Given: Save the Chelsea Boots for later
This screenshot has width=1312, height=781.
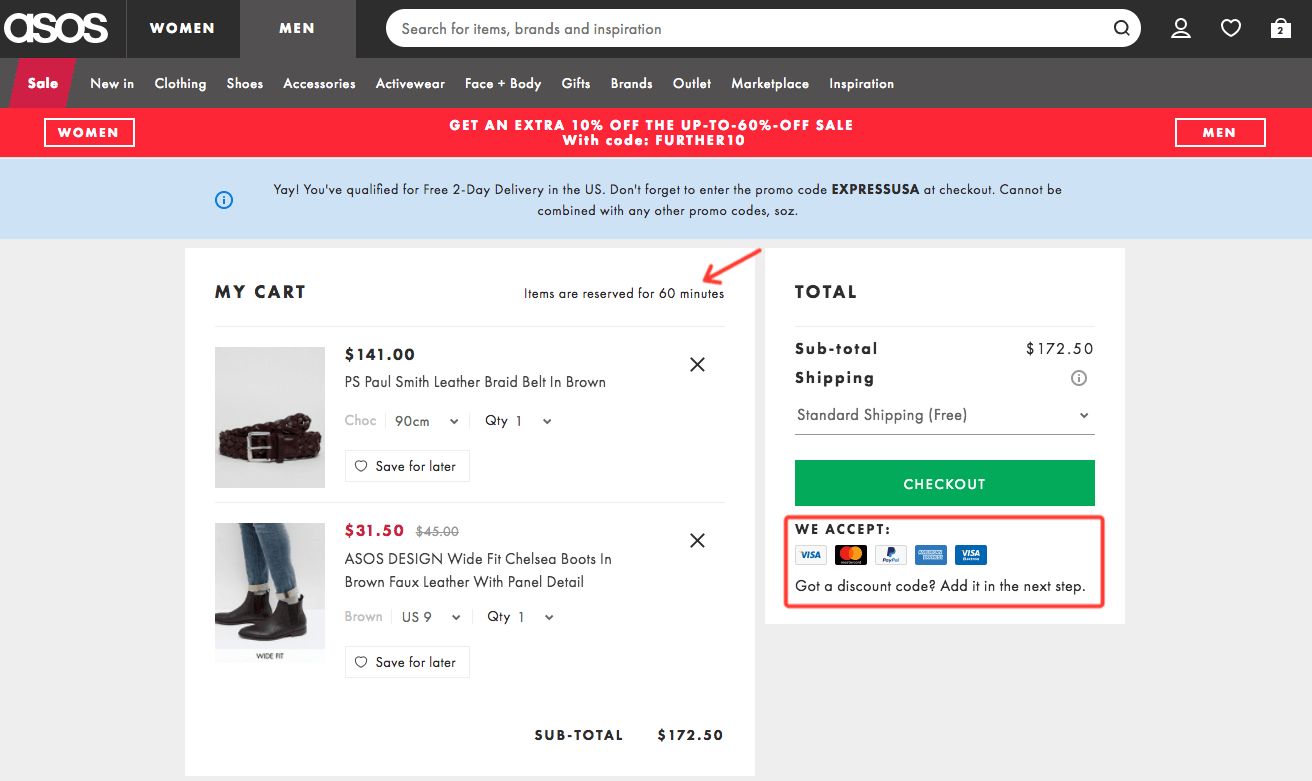Looking at the screenshot, I should (407, 662).
